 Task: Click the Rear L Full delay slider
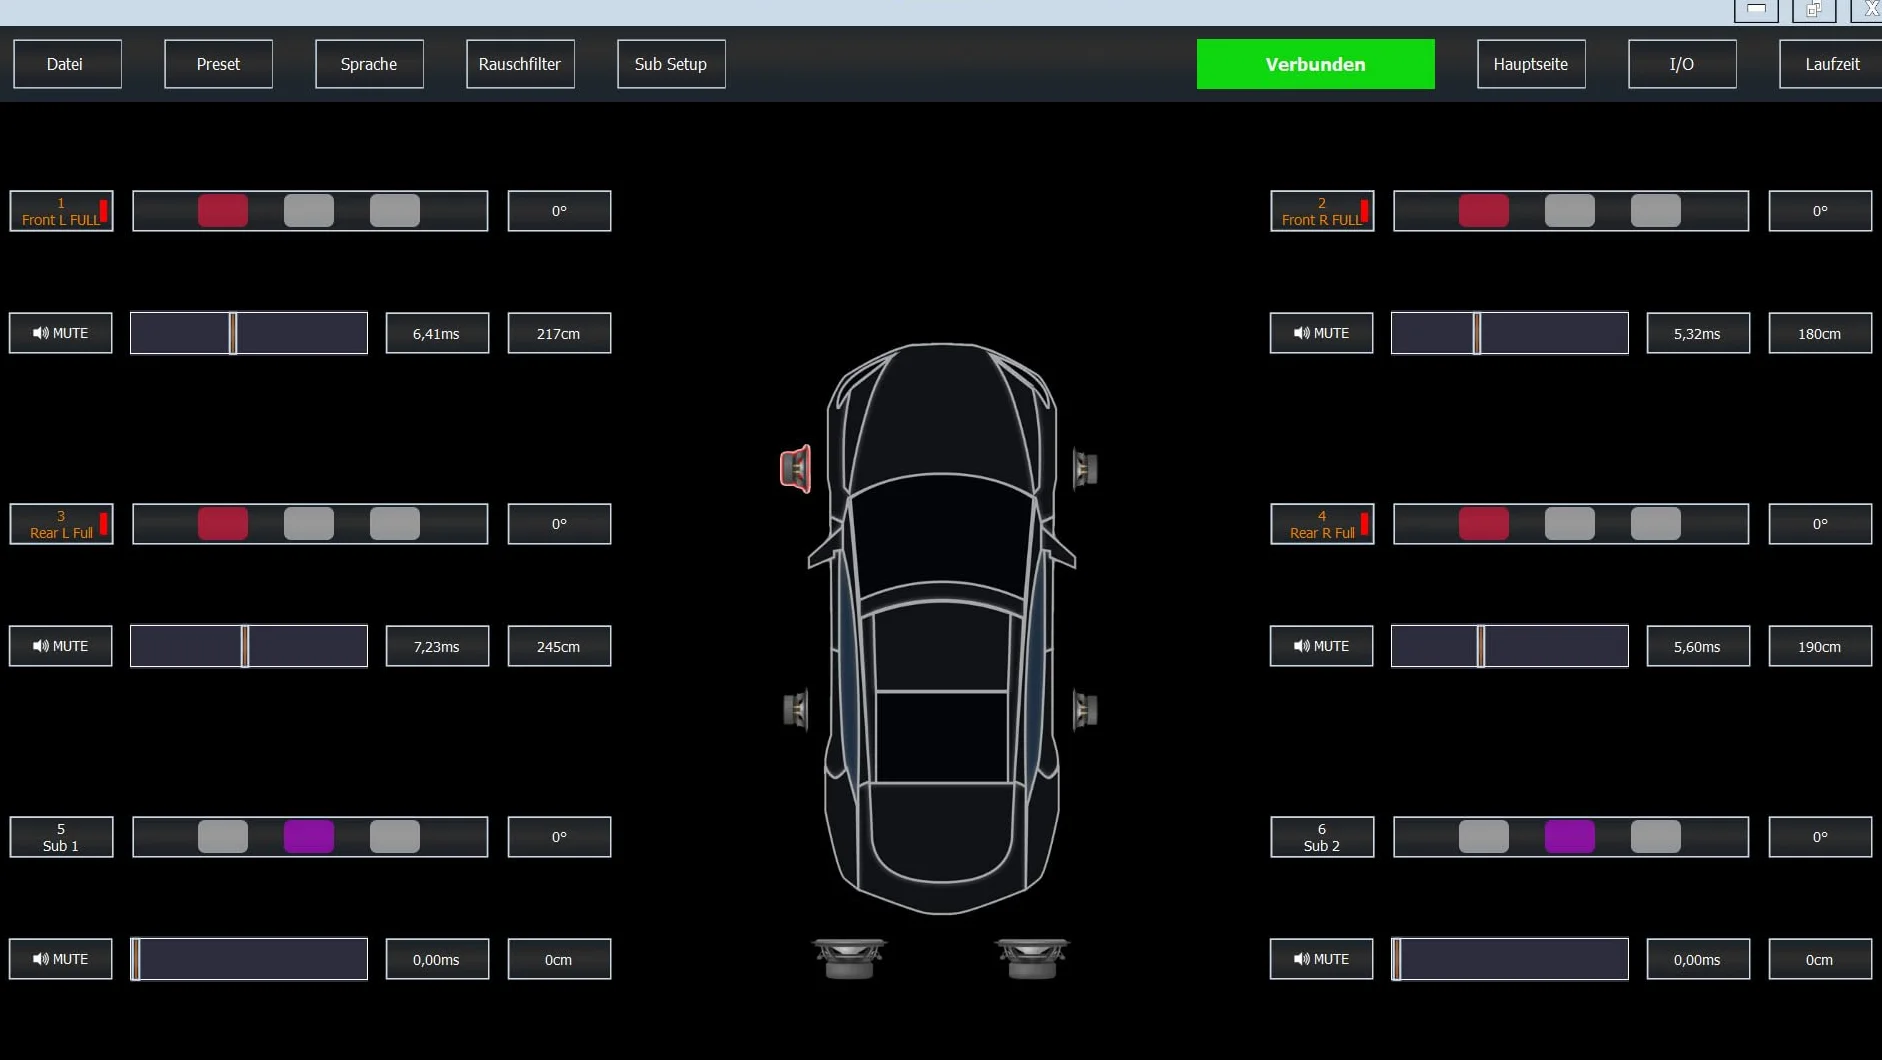[x=249, y=646]
